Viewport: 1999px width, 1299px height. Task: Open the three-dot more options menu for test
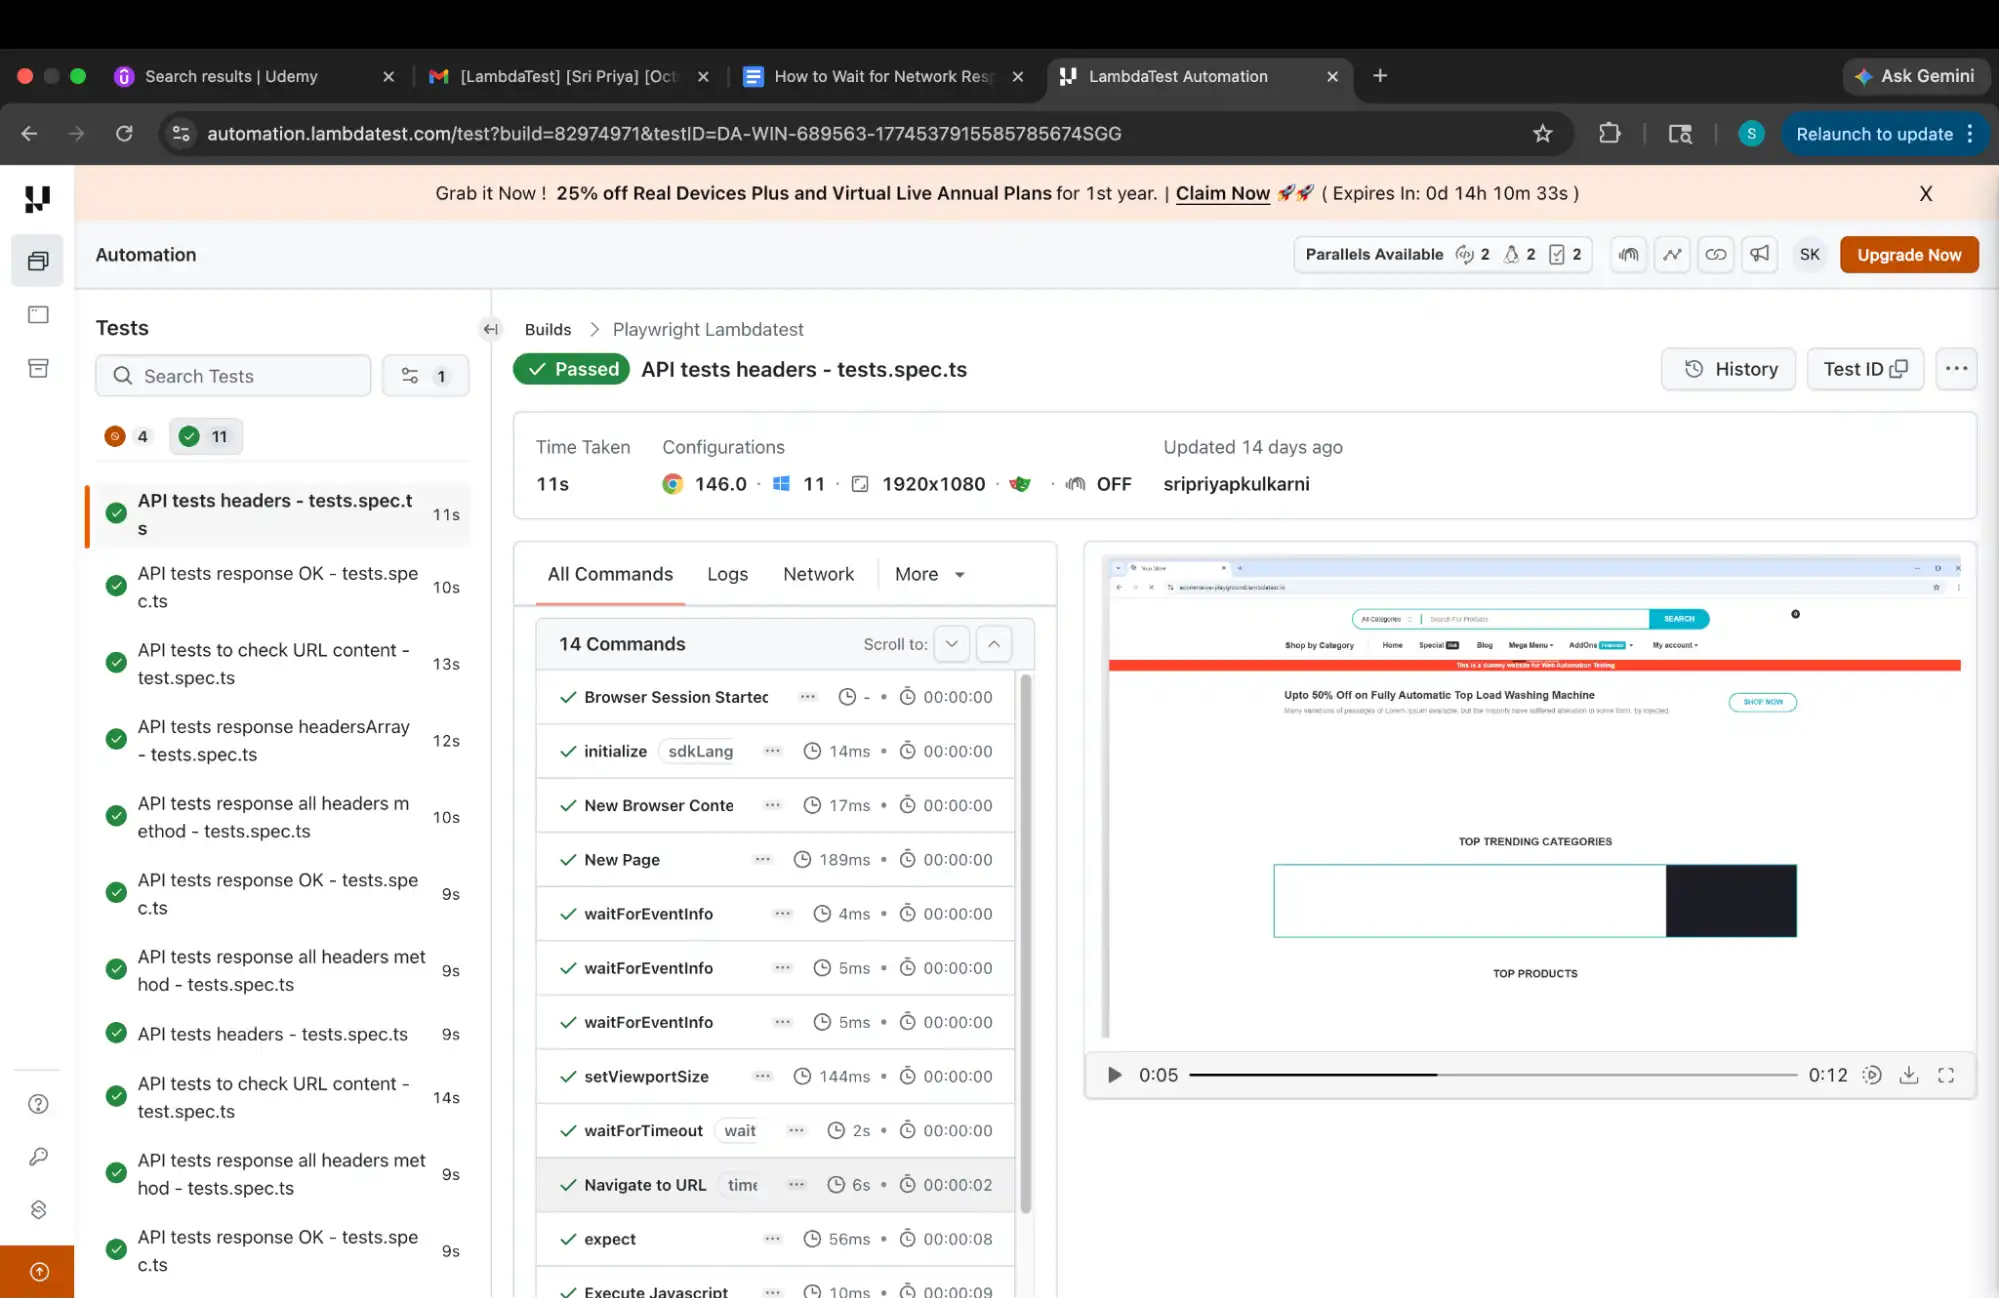(x=1957, y=369)
